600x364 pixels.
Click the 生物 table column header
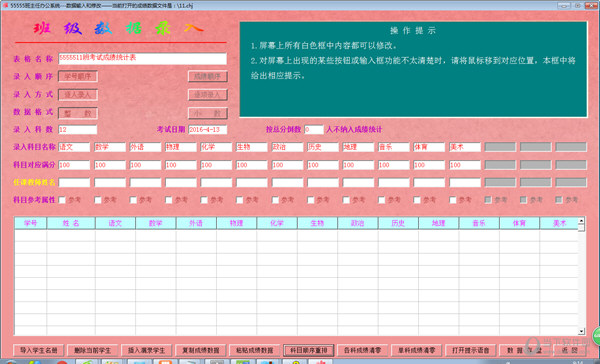[317, 223]
